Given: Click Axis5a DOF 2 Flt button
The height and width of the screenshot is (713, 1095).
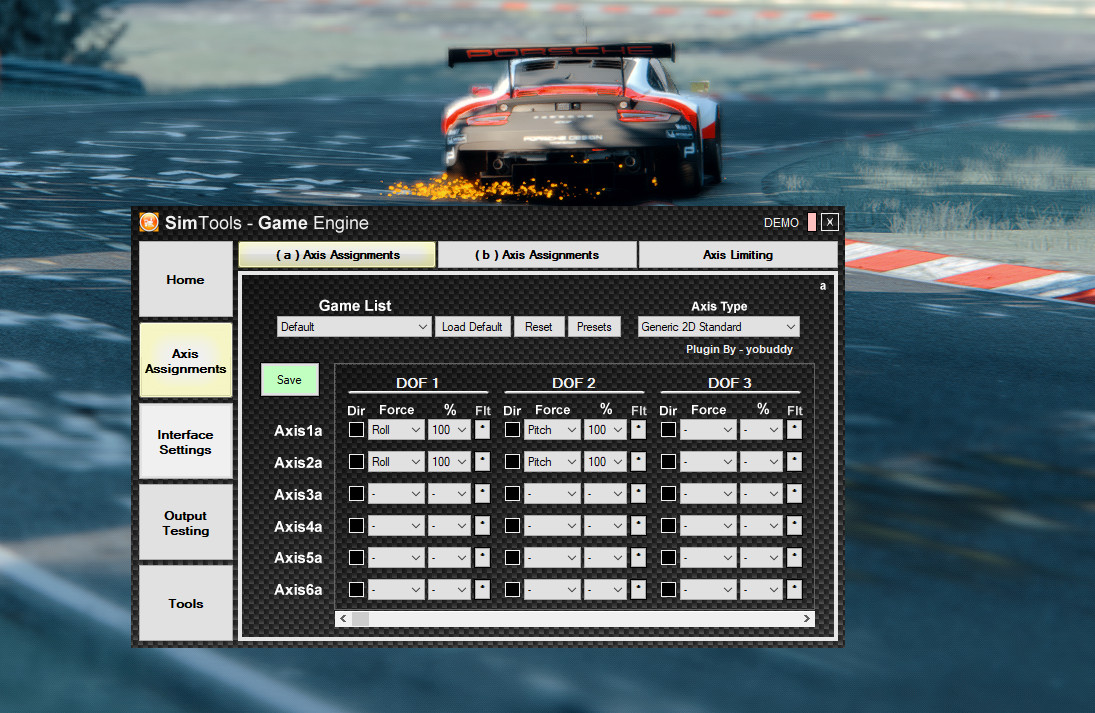Looking at the screenshot, I should click(638, 557).
